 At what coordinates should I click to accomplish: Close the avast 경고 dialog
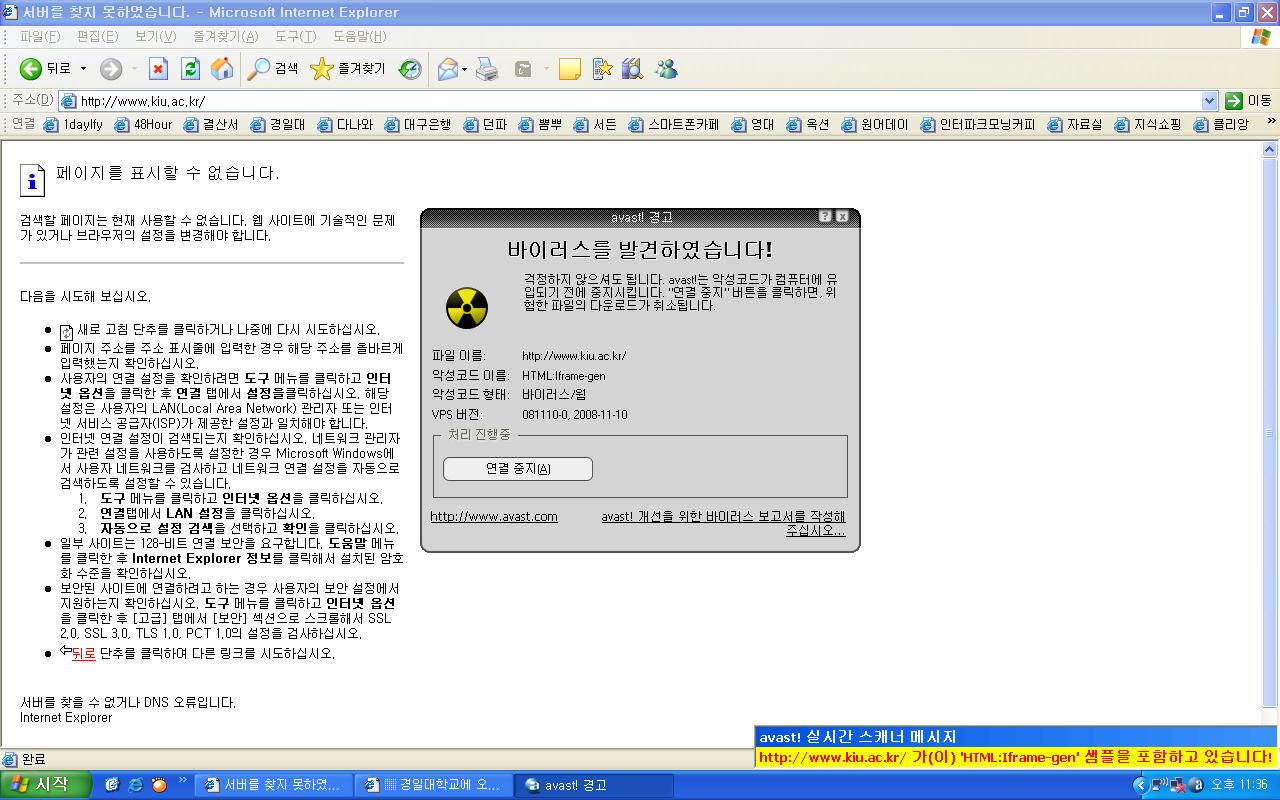(x=842, y=216)
